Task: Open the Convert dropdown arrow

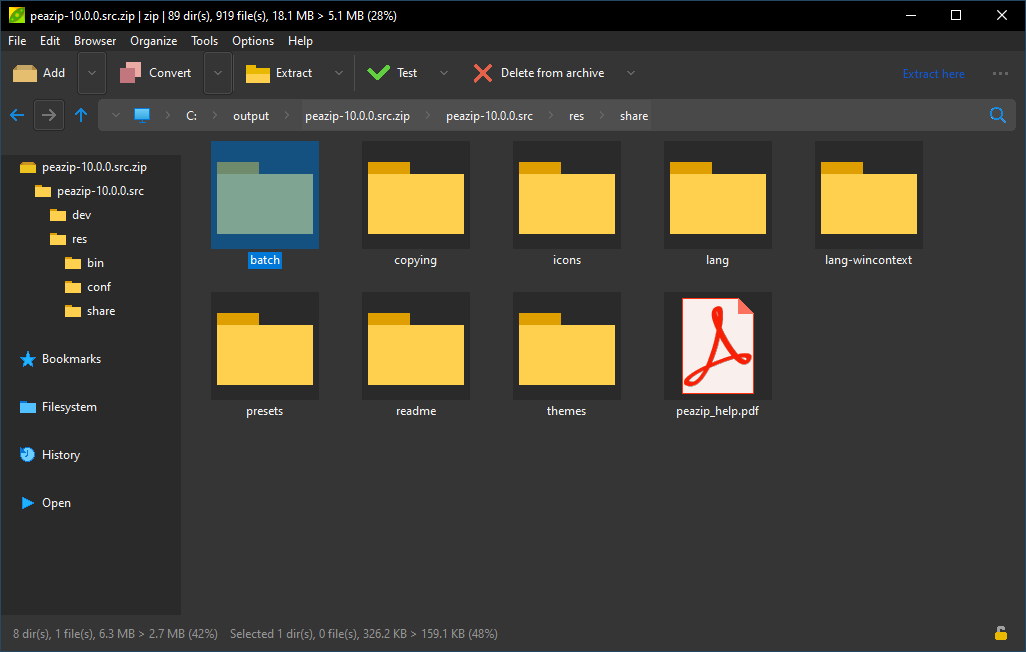Action: click(218, 73)
